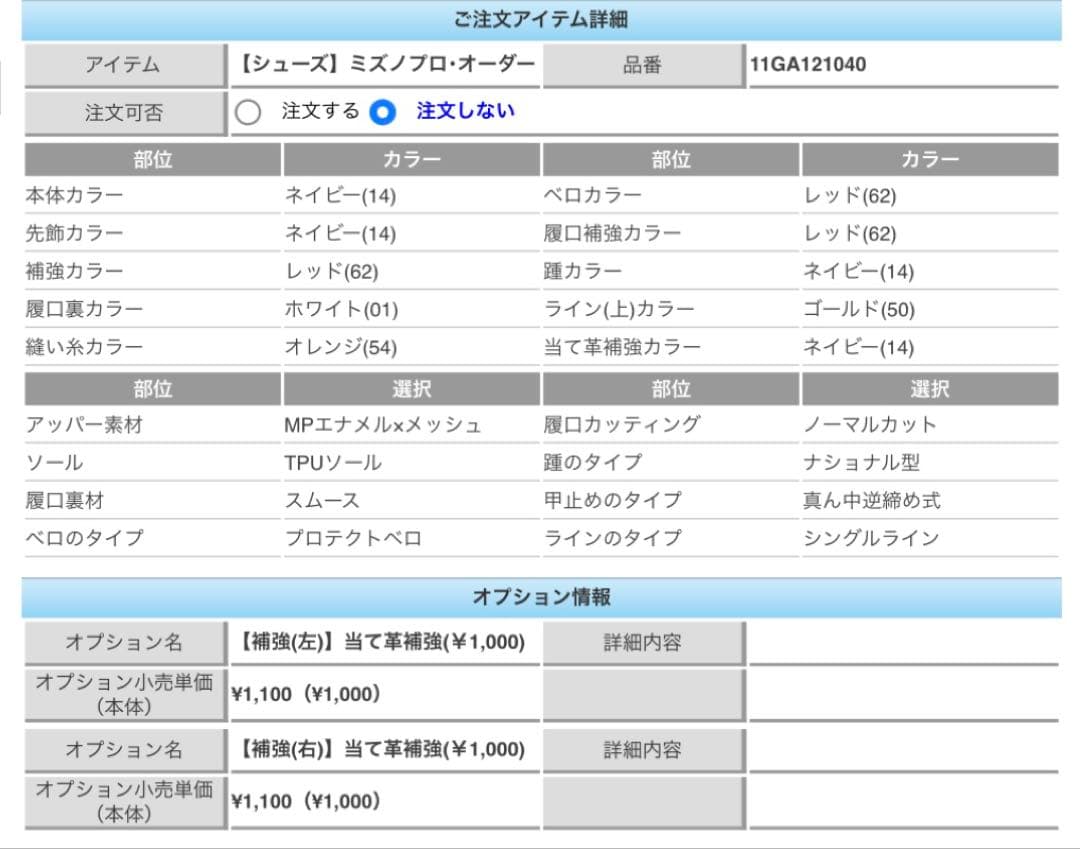Click the アッパー素材 row label
Screen dimensions: 1080x849
(x=84, y=425)
